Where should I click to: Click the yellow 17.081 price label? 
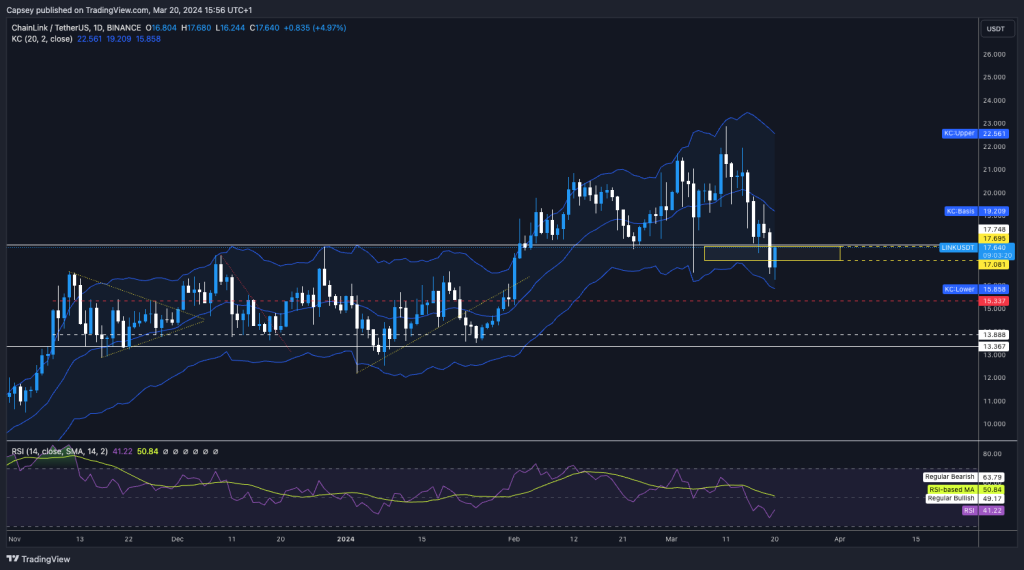[x=992, y=265]
